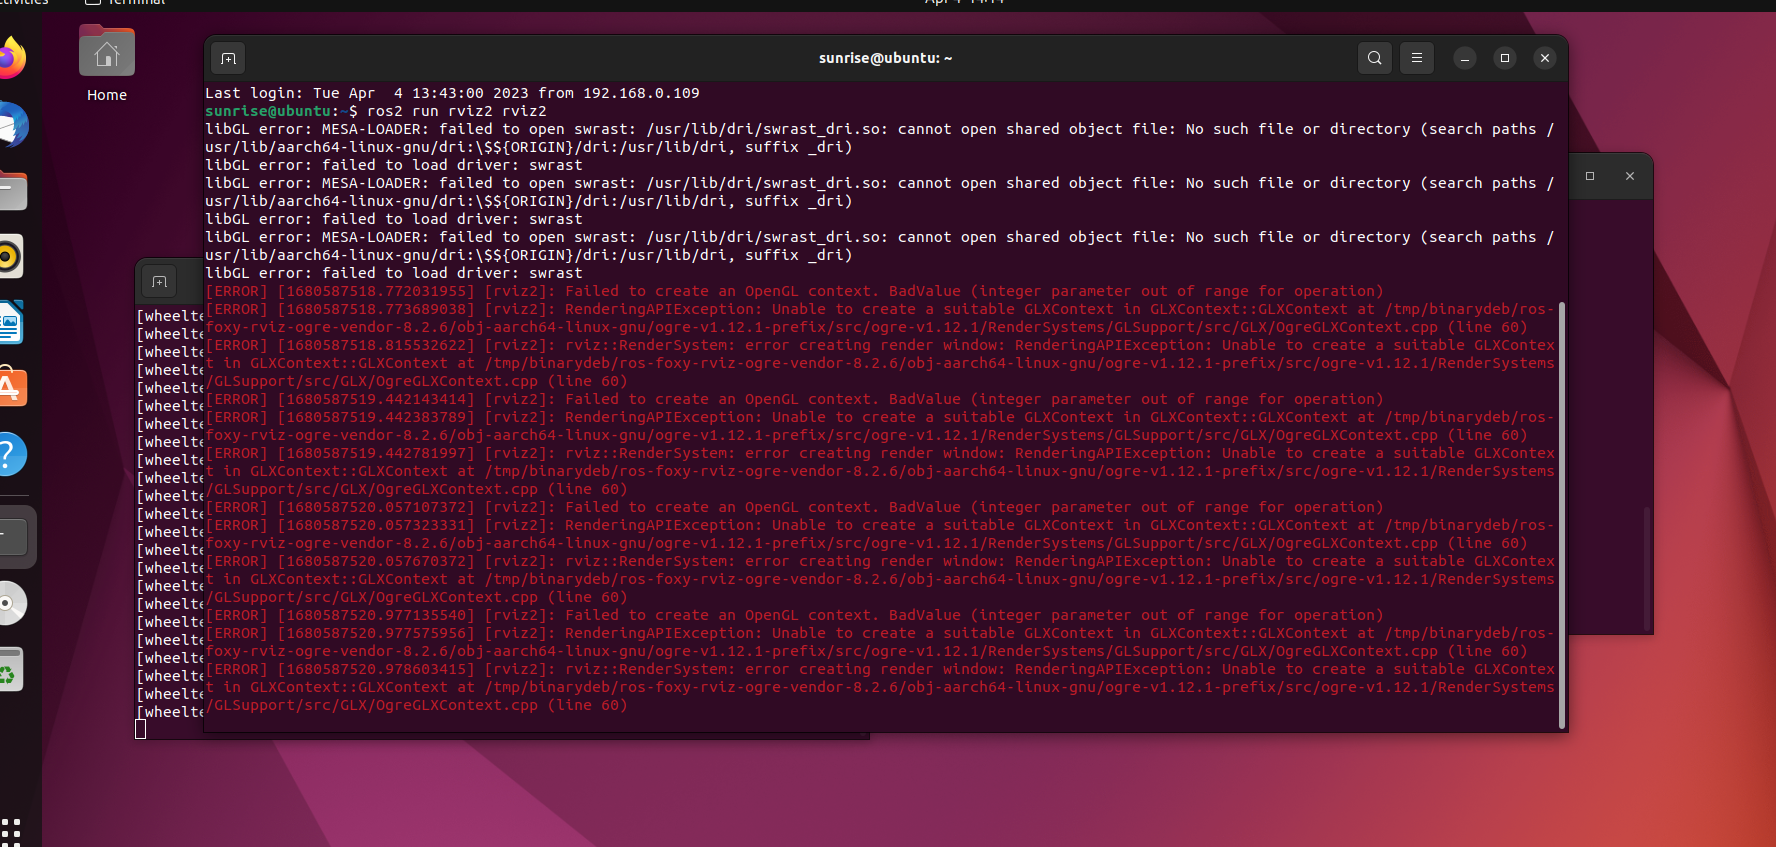The image size is (1776, 847).
Task: Select the Home folder desktop icon
Action: (107, 64)
